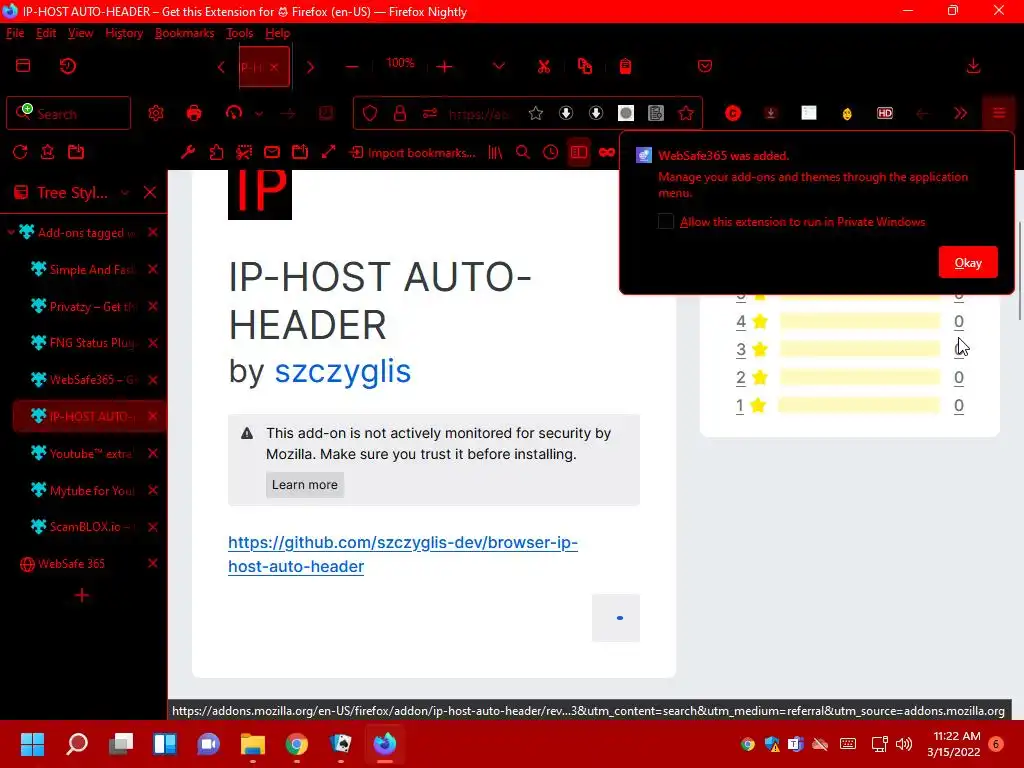Click the magnifier find icon in bookmarks toolbar
Image resolution: width=1024 pixels, height=768 pixels.
pyautogui.click(x=522, y=152)
